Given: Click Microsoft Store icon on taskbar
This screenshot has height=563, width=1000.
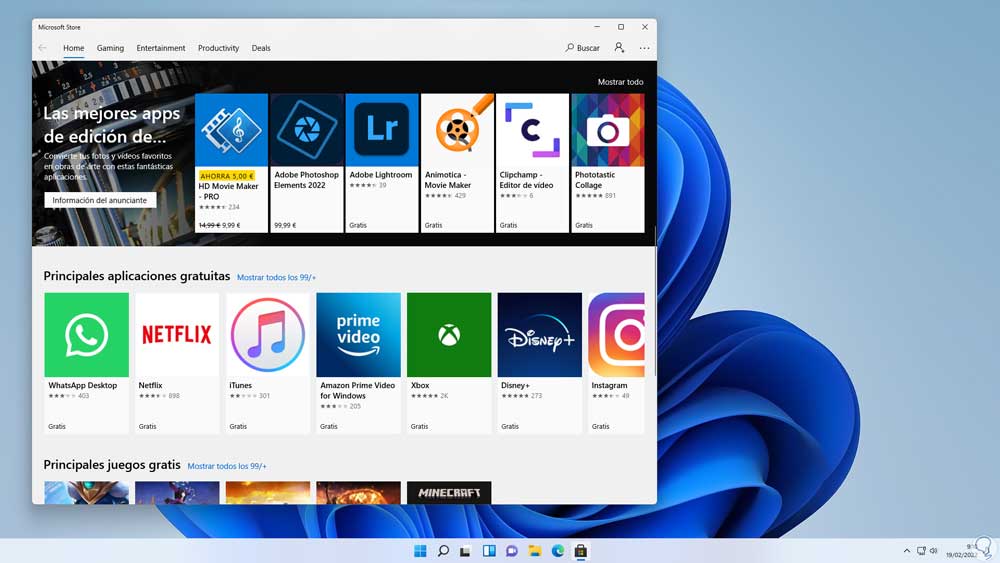Looking at the screenshot, I should pyautogui.click(x=580, y=551).
